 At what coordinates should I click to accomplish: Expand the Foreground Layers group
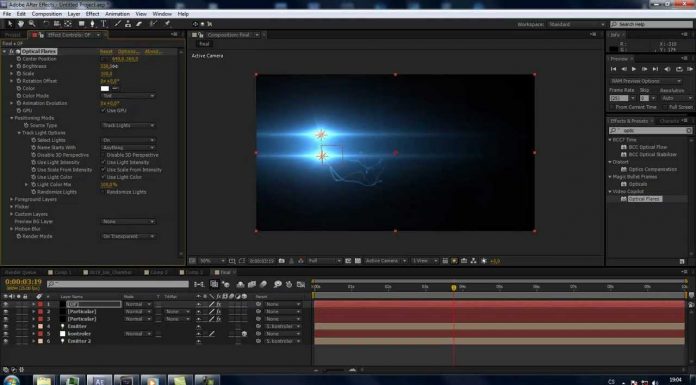click(x=12, y=199)
